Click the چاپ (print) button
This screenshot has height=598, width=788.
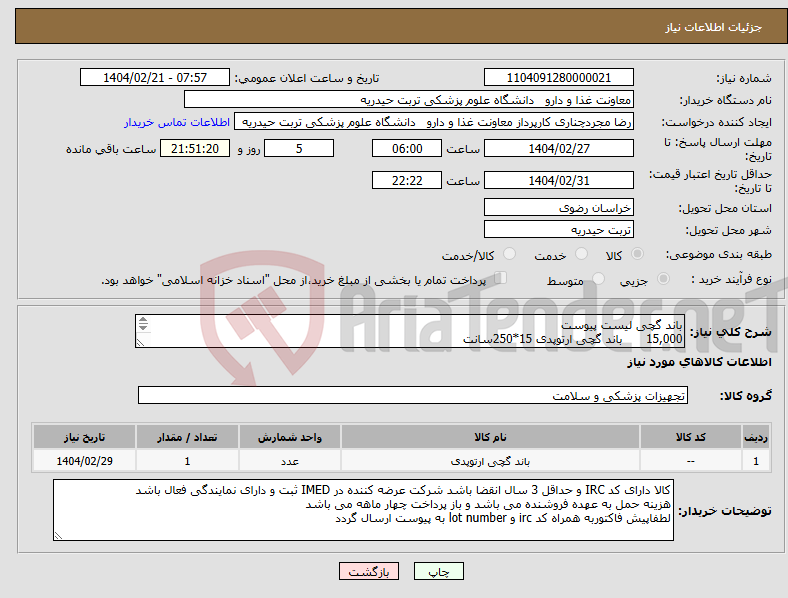pos(439,571)
